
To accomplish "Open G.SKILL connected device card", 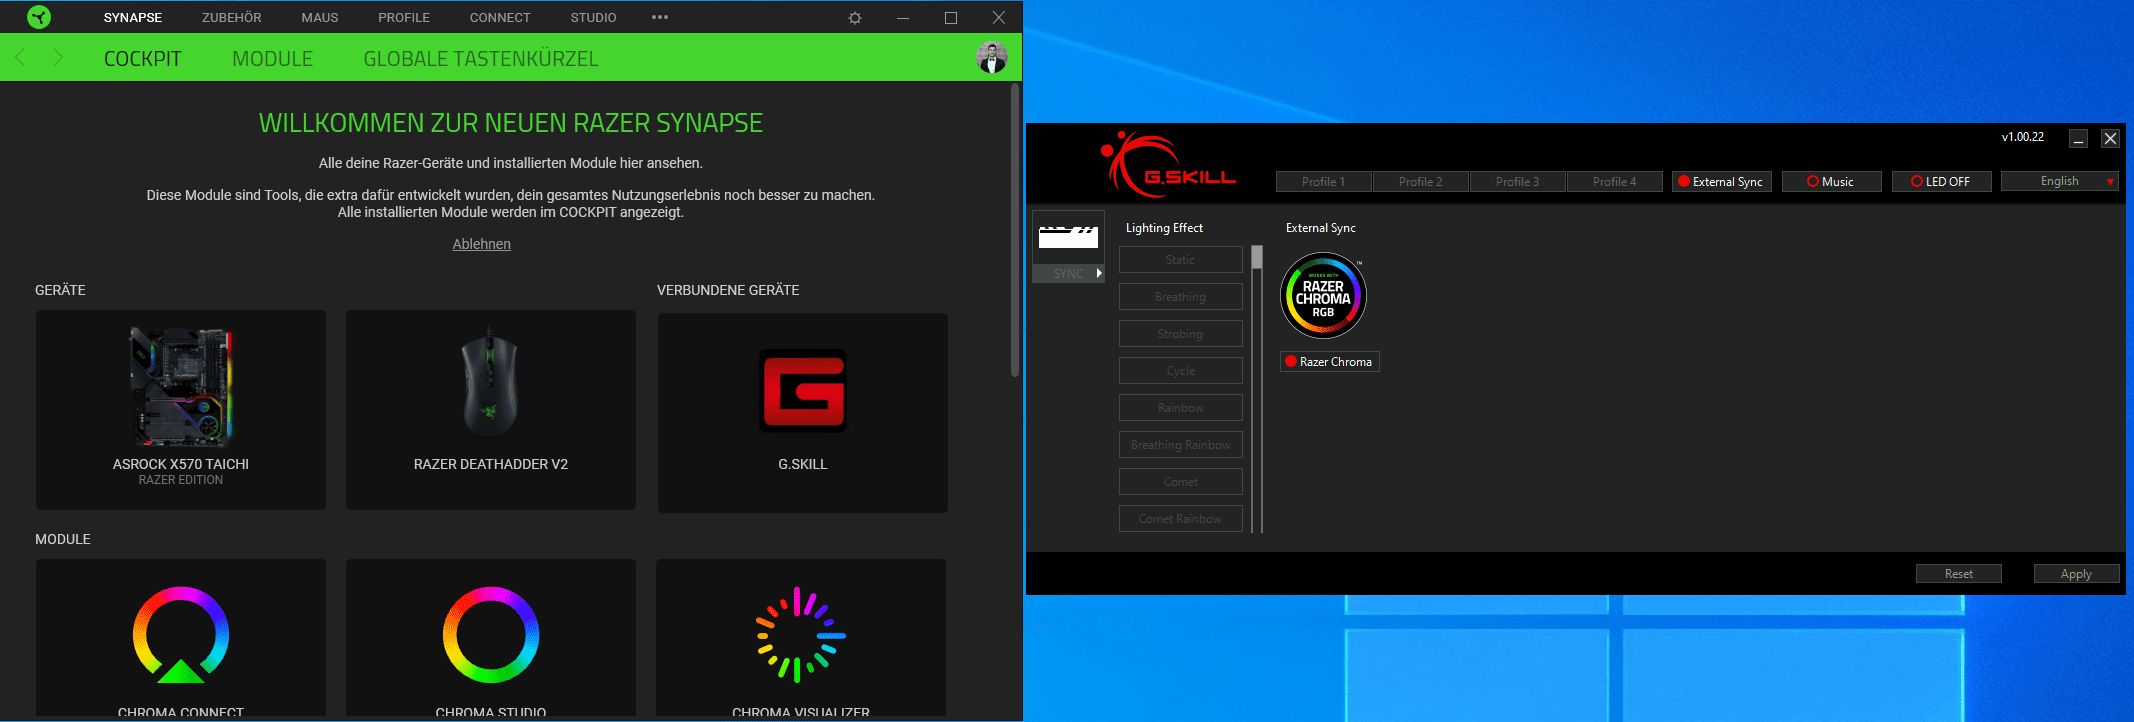I will coord(803,412).
